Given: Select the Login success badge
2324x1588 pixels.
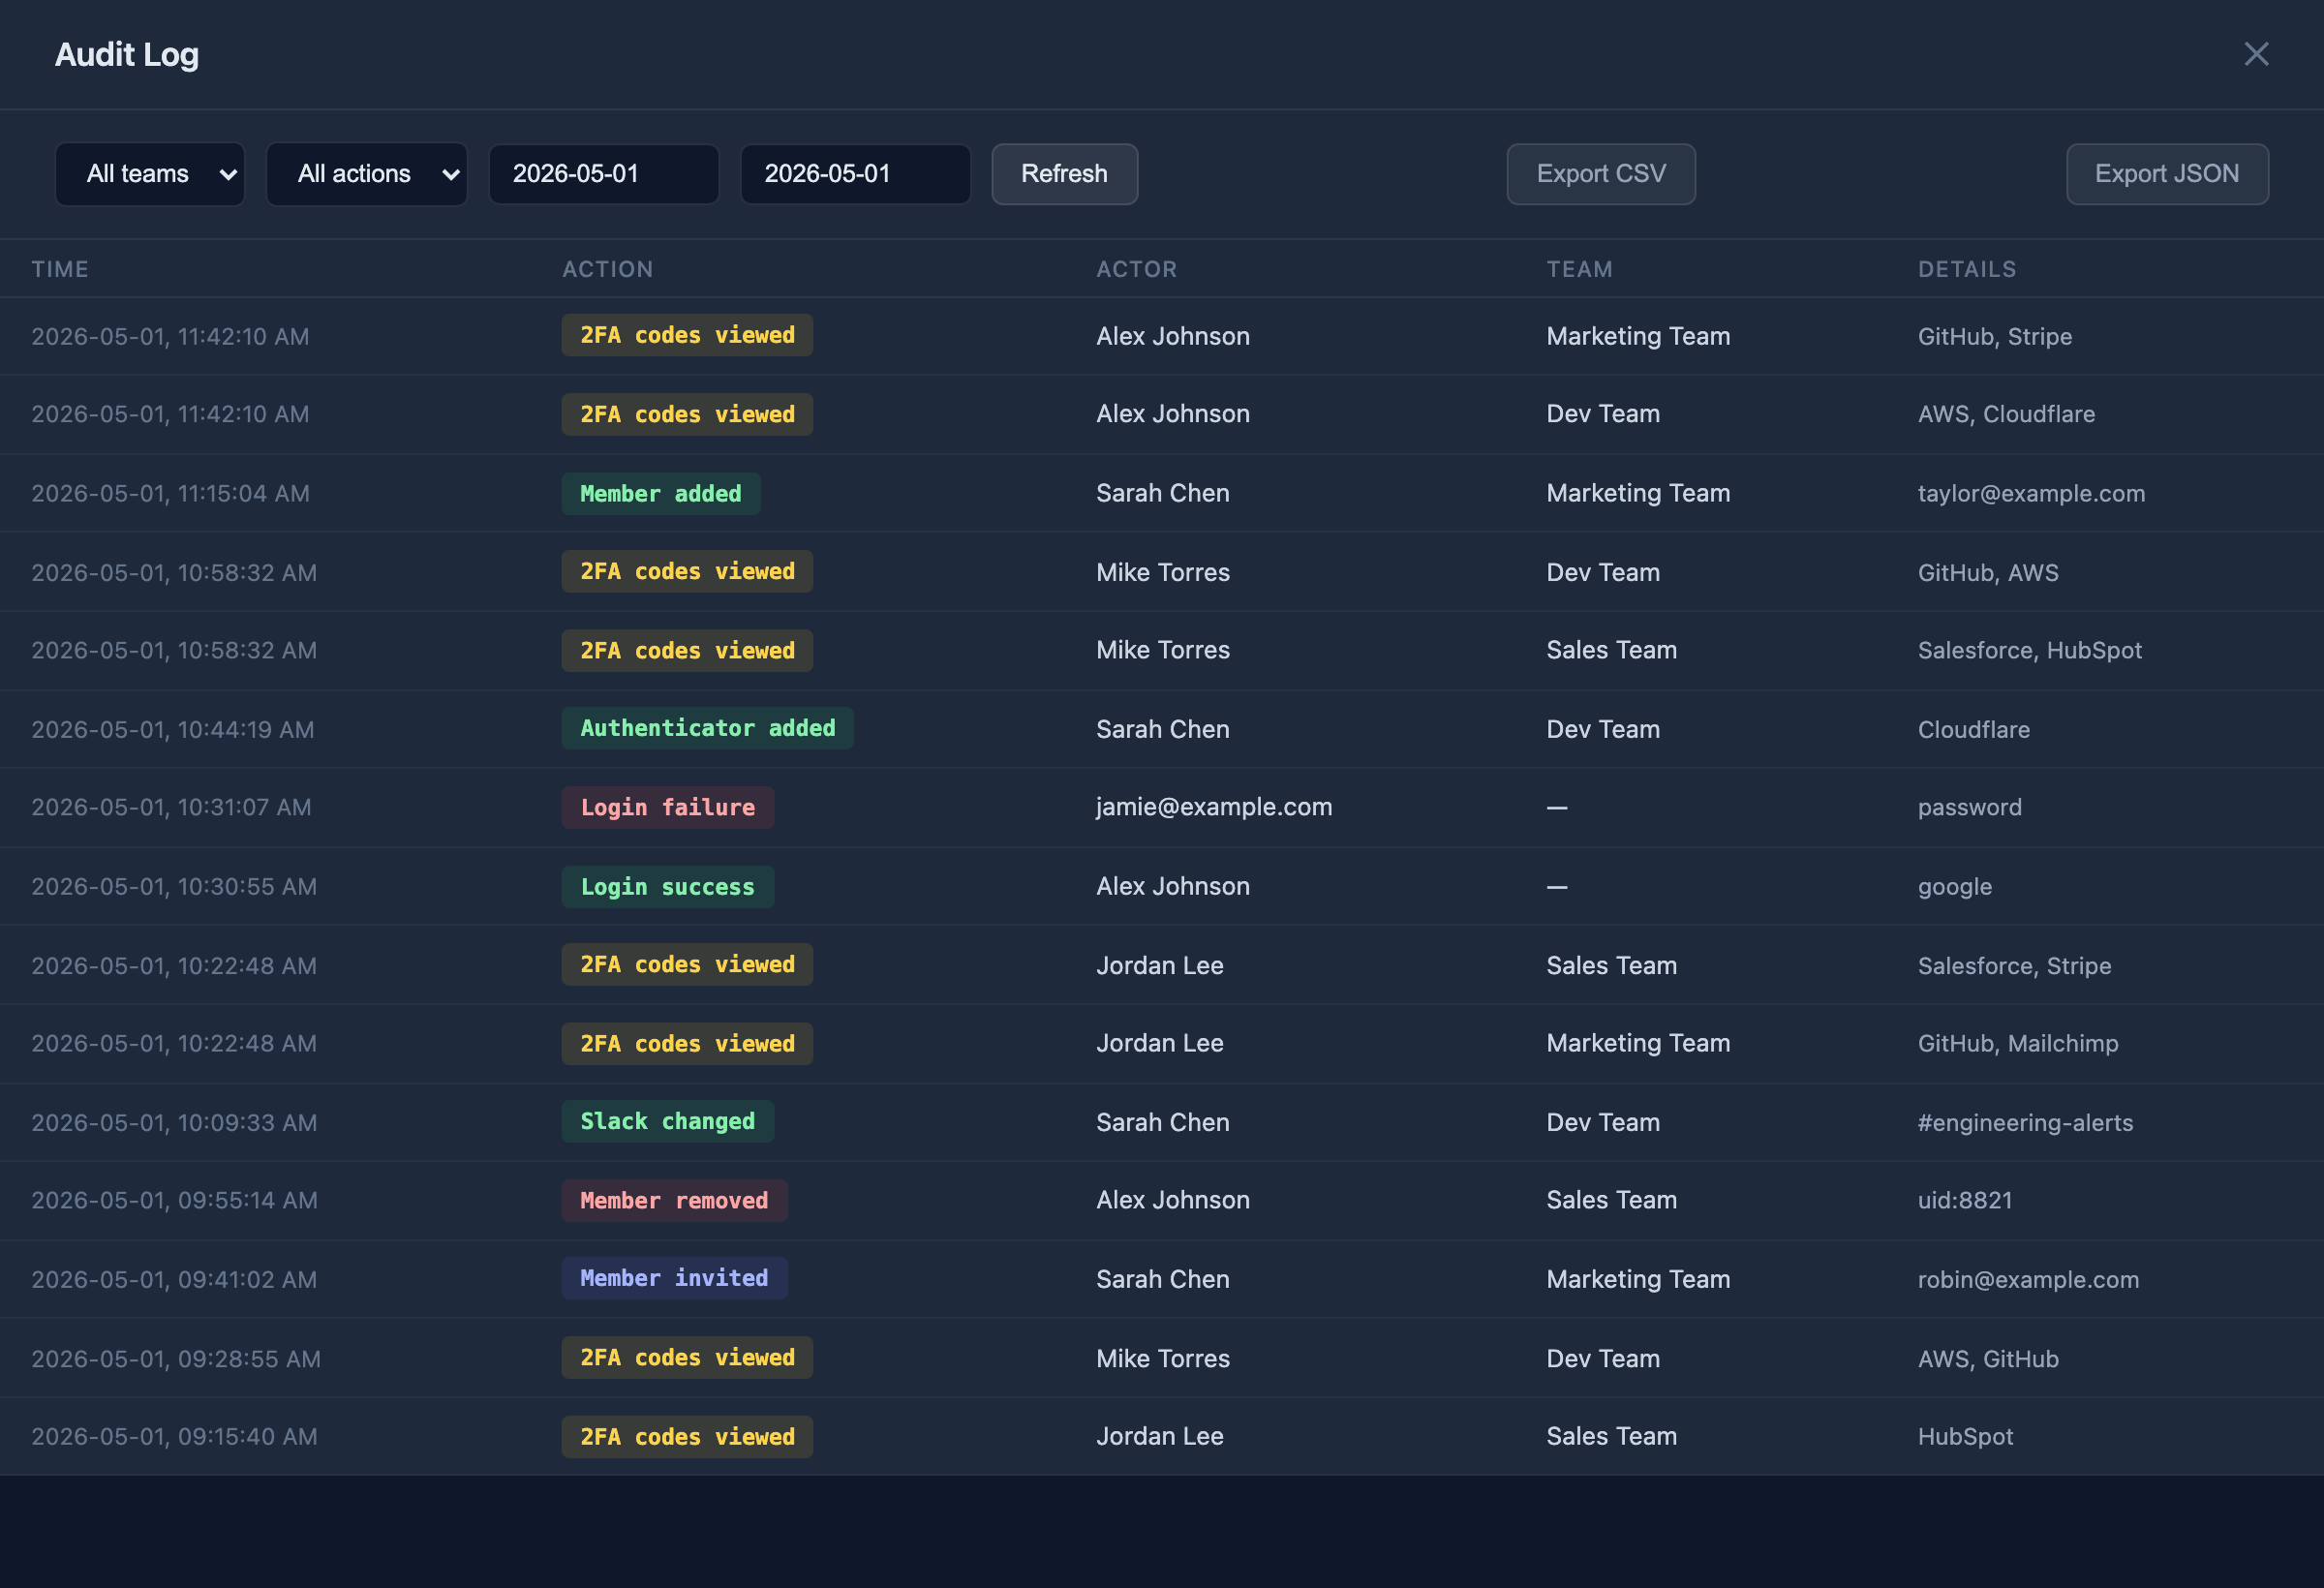Looking at the screenshot, I should click(x=668, y=886).
